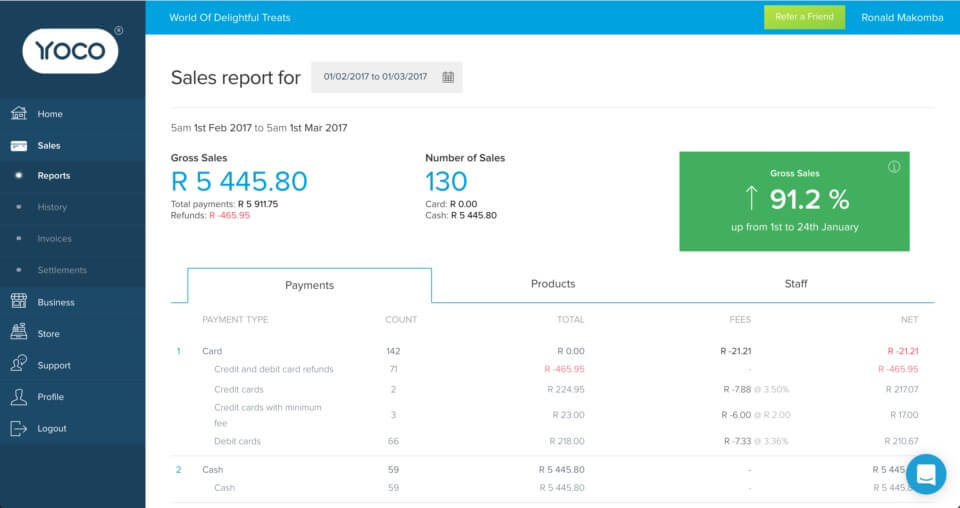Click the Card payment type row label
This screenshot has width=960, height=508.
click(x=212, y=351)
